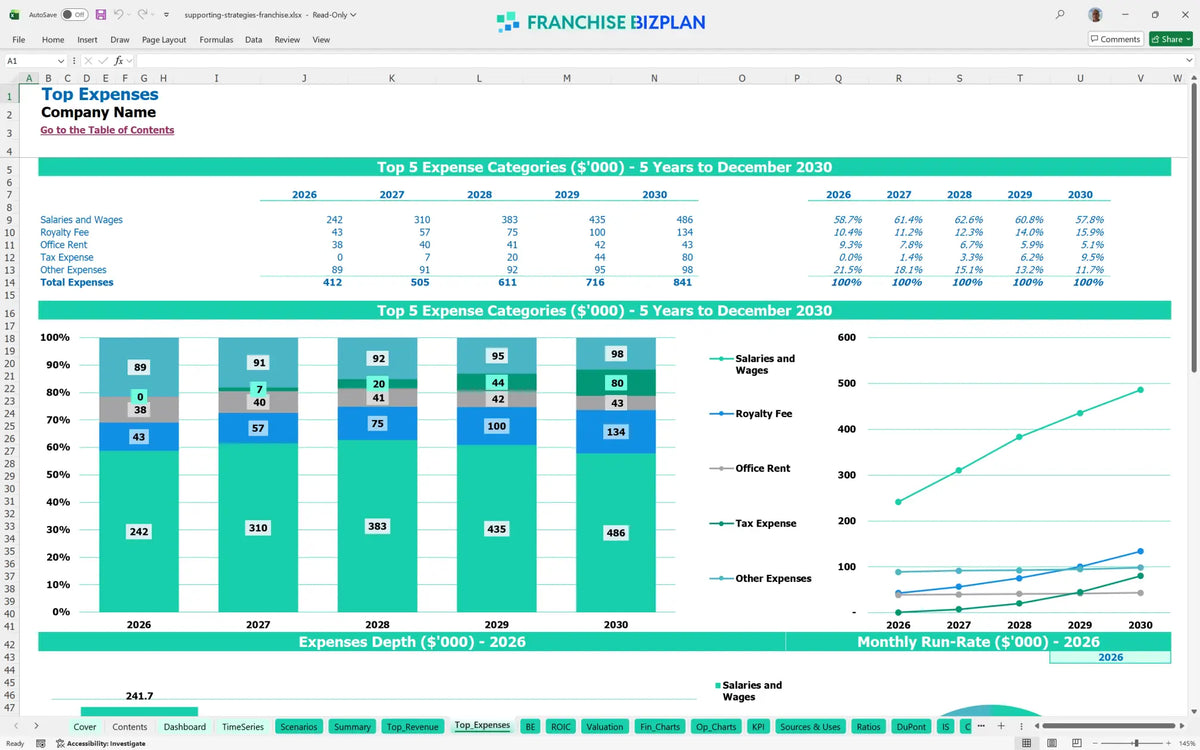The image size is (1200, 750).
Task: Open the Review ribbon tab
Action: coord(287,40)
